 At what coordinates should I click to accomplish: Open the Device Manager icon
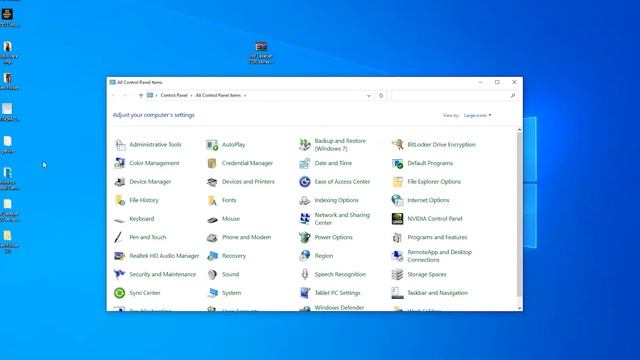click(x=120, y=182)
